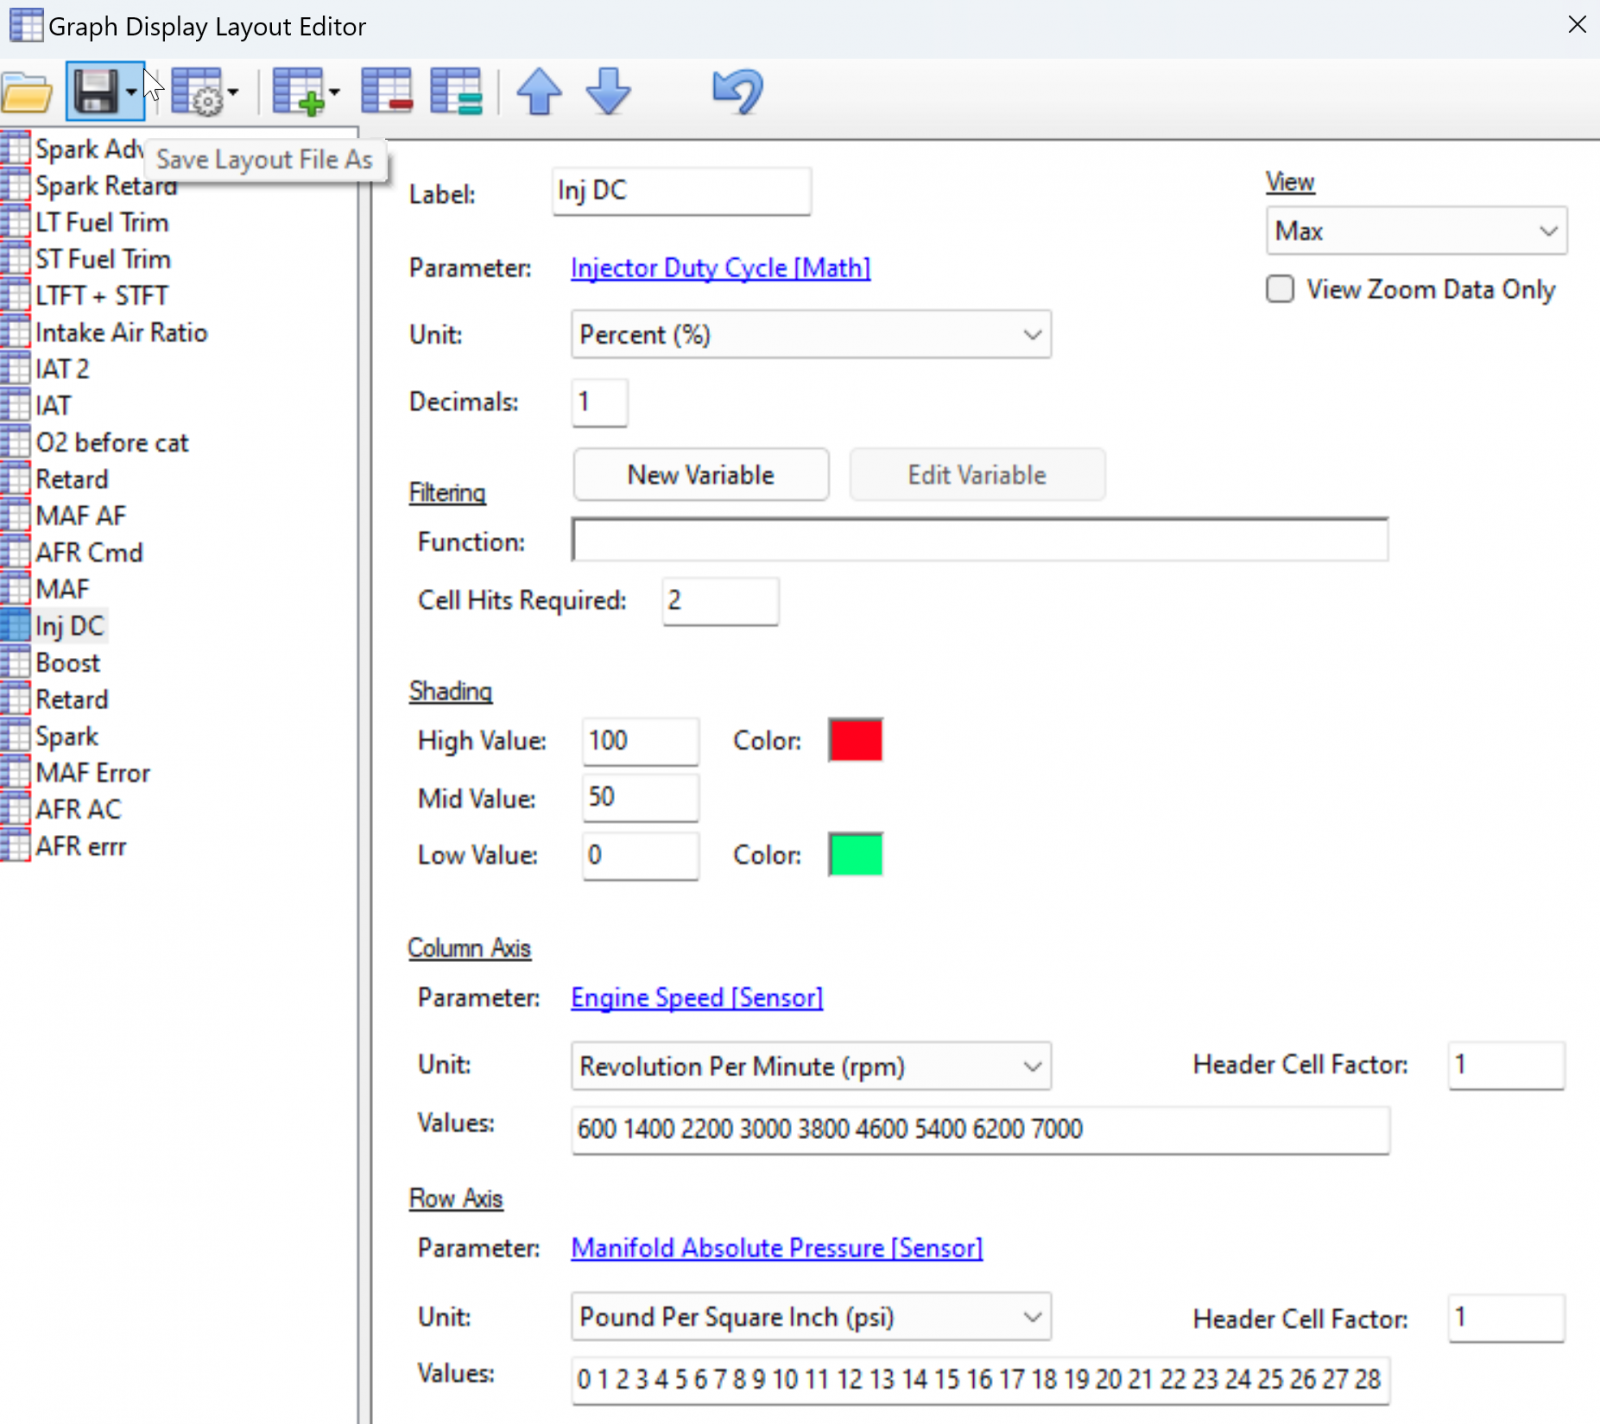The height and width of the screenshot is (1424, 1600).
Task: Open the table settings gear icon
Action: 197,92
